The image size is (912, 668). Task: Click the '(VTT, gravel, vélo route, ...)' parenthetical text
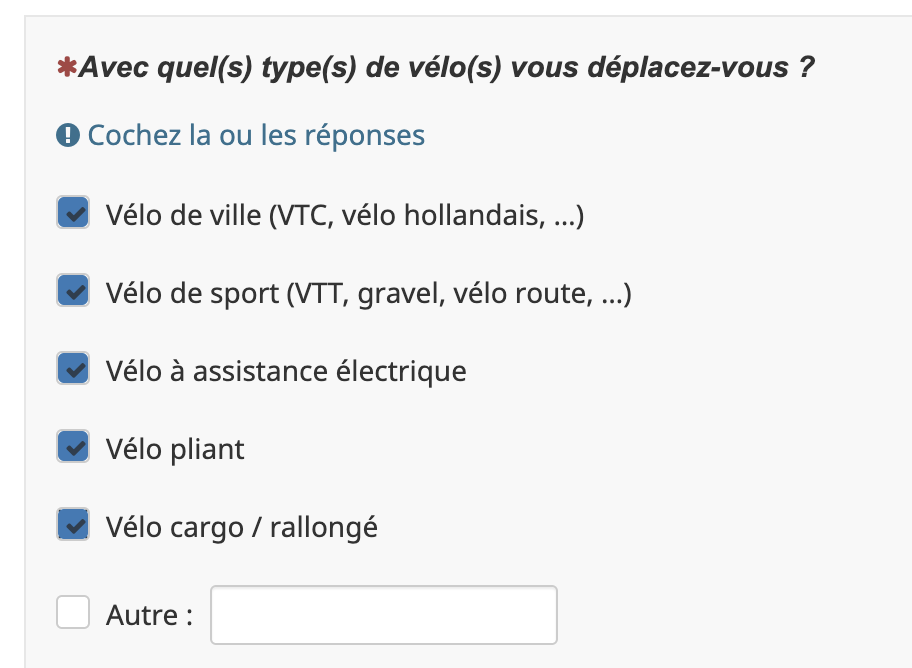click(459, 293)
